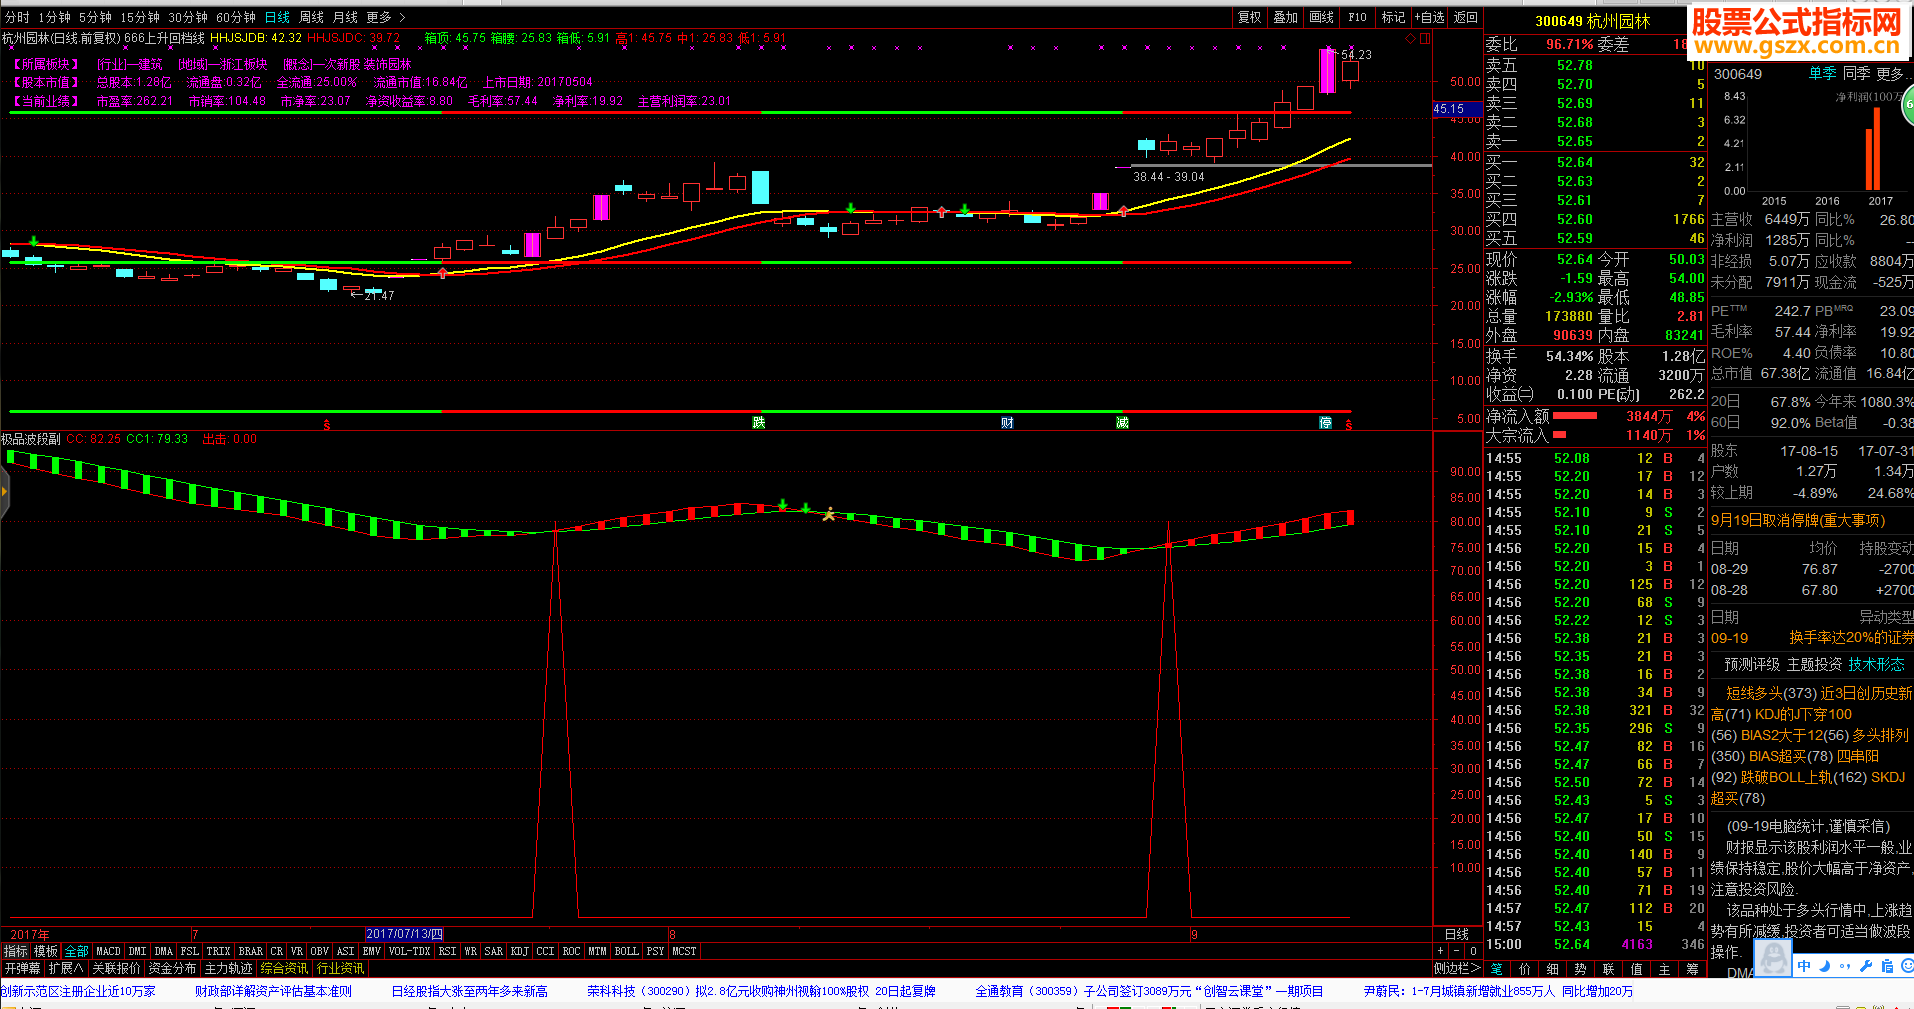
Task: Expand the 扩展∧ panel
Action: (x=66, y=968)
